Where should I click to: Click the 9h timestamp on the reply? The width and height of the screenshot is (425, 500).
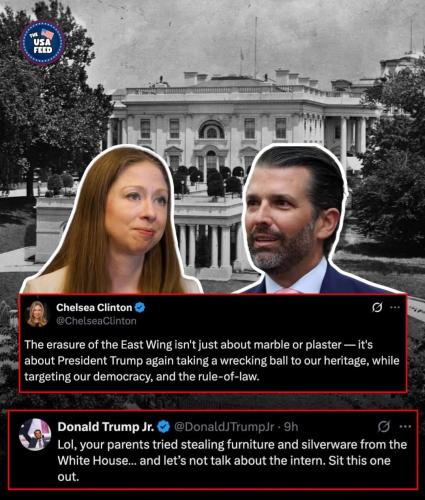pos(291,427)
